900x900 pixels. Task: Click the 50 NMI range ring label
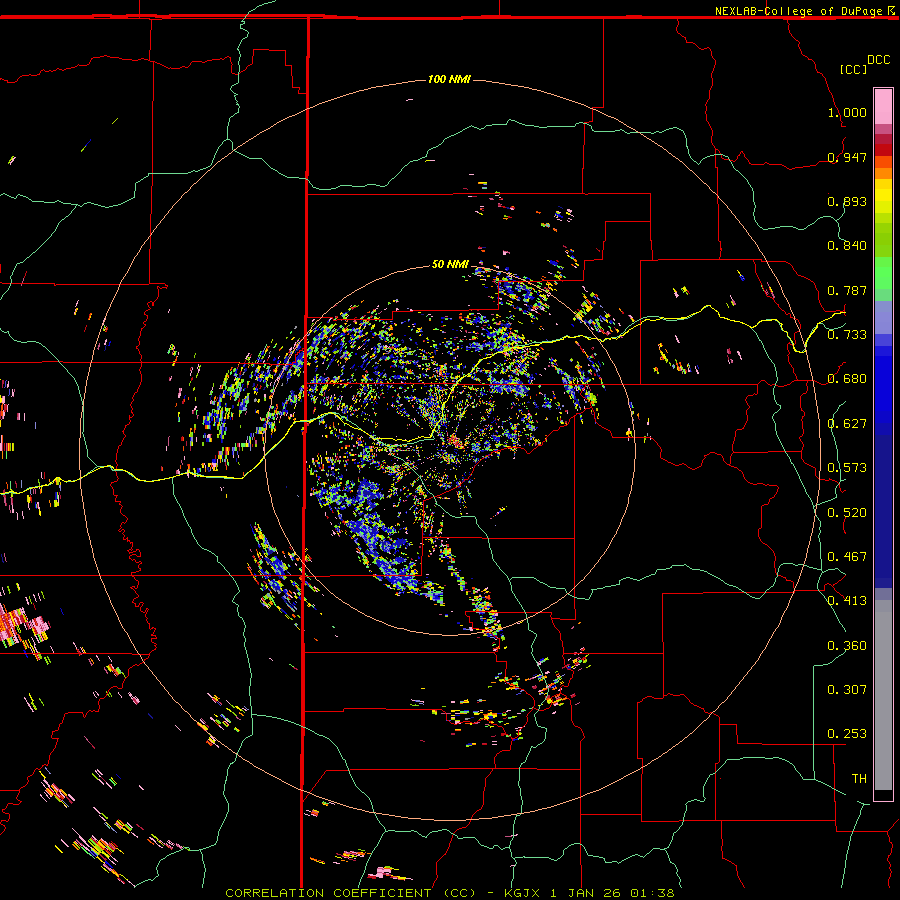[x=450, y=264]
